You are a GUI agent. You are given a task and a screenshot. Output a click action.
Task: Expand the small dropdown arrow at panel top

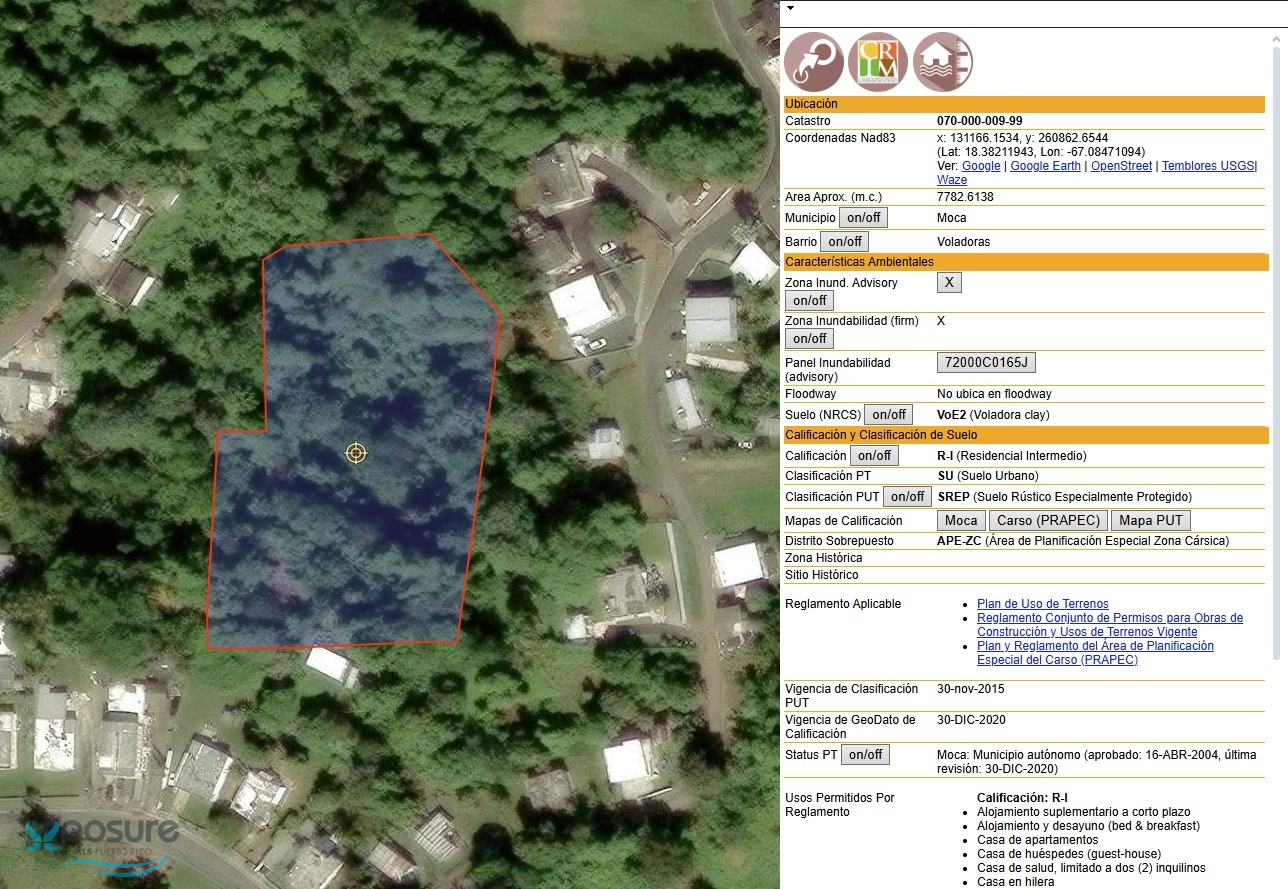[x=790, y=8]
